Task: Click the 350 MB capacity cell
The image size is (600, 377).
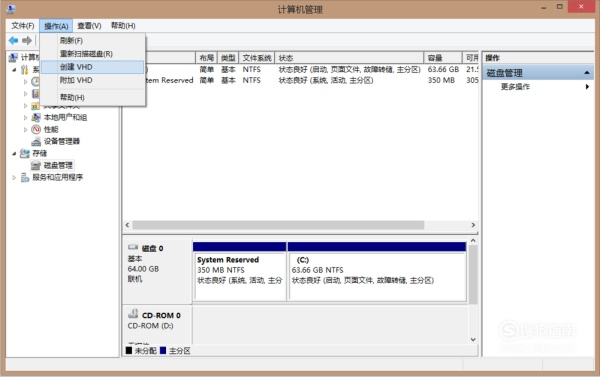Action: point(441,80)
